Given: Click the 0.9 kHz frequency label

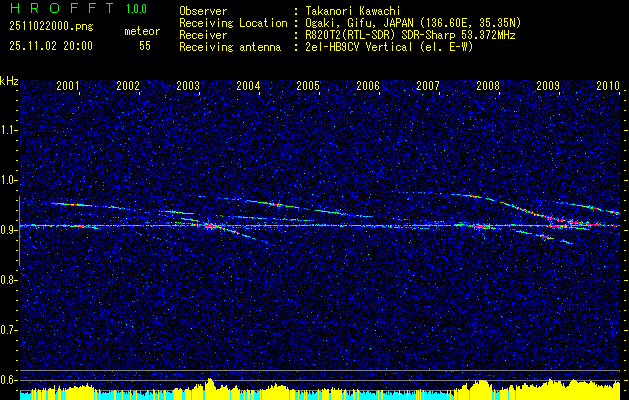Looking at the screenshot, I should [8, 230].
